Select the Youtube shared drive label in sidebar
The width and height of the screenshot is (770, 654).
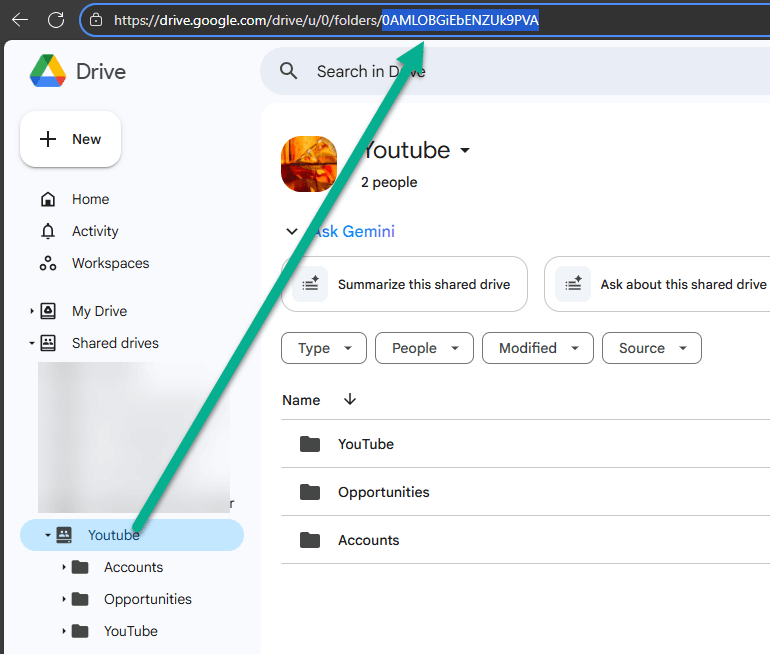[113, 535]
